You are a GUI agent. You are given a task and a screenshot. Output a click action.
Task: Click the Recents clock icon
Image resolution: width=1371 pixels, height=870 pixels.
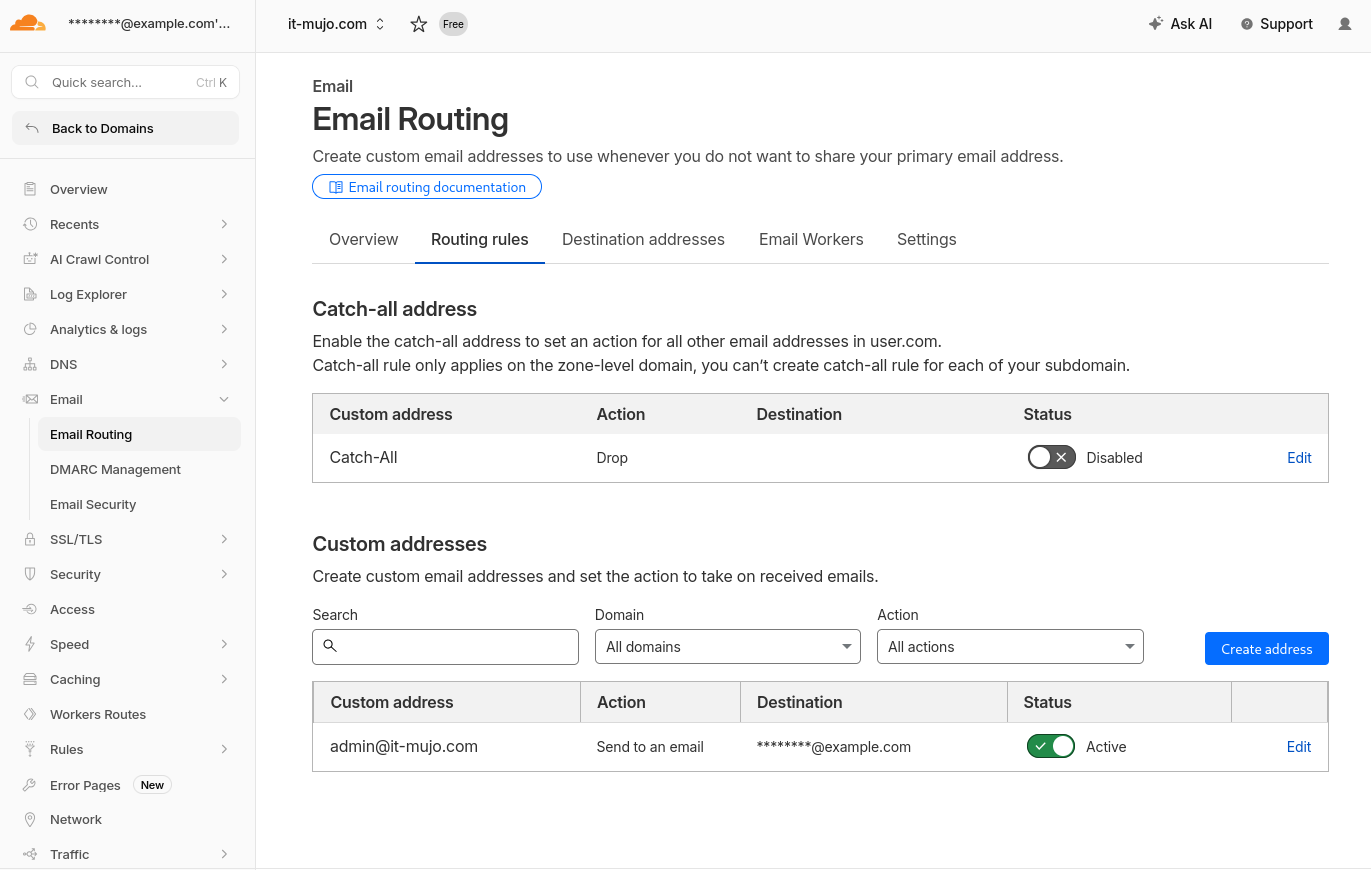click(30, 224)
